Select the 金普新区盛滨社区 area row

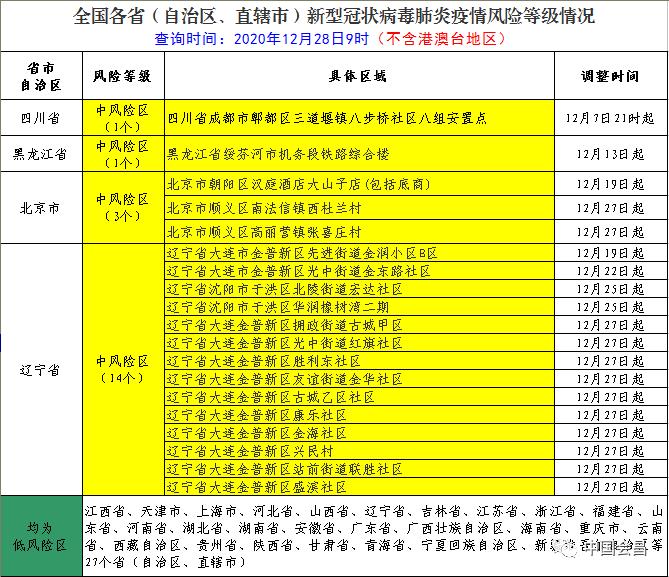coord(359,487)
